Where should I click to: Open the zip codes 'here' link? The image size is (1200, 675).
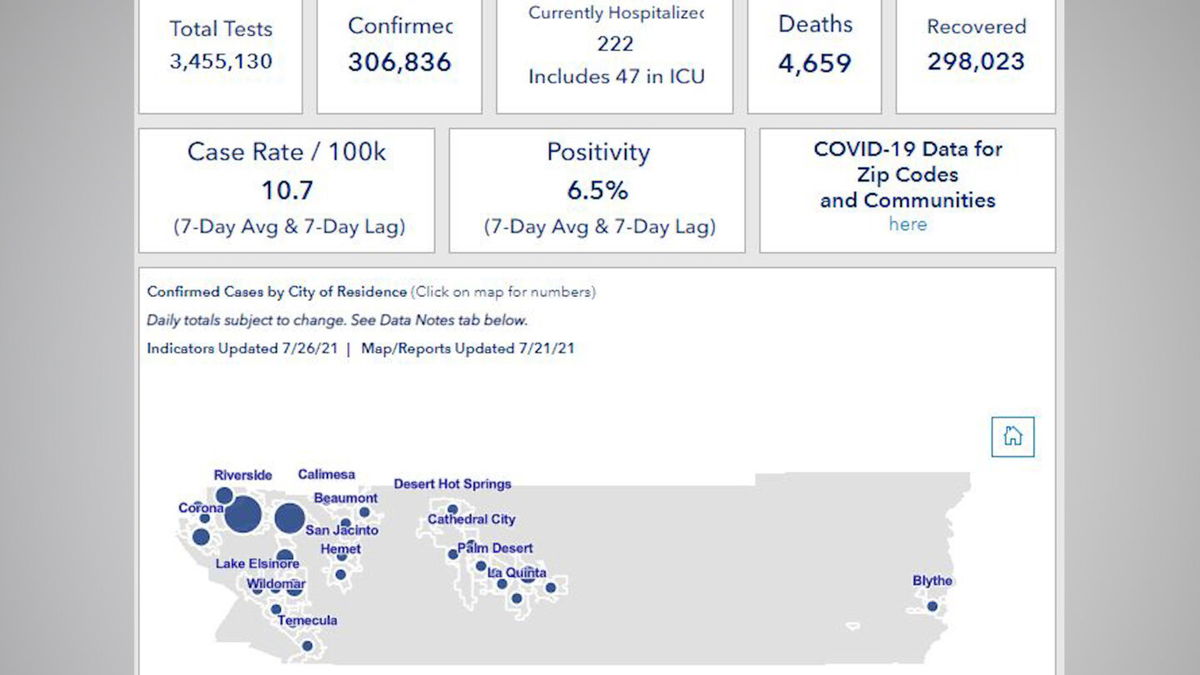(907, 224)
